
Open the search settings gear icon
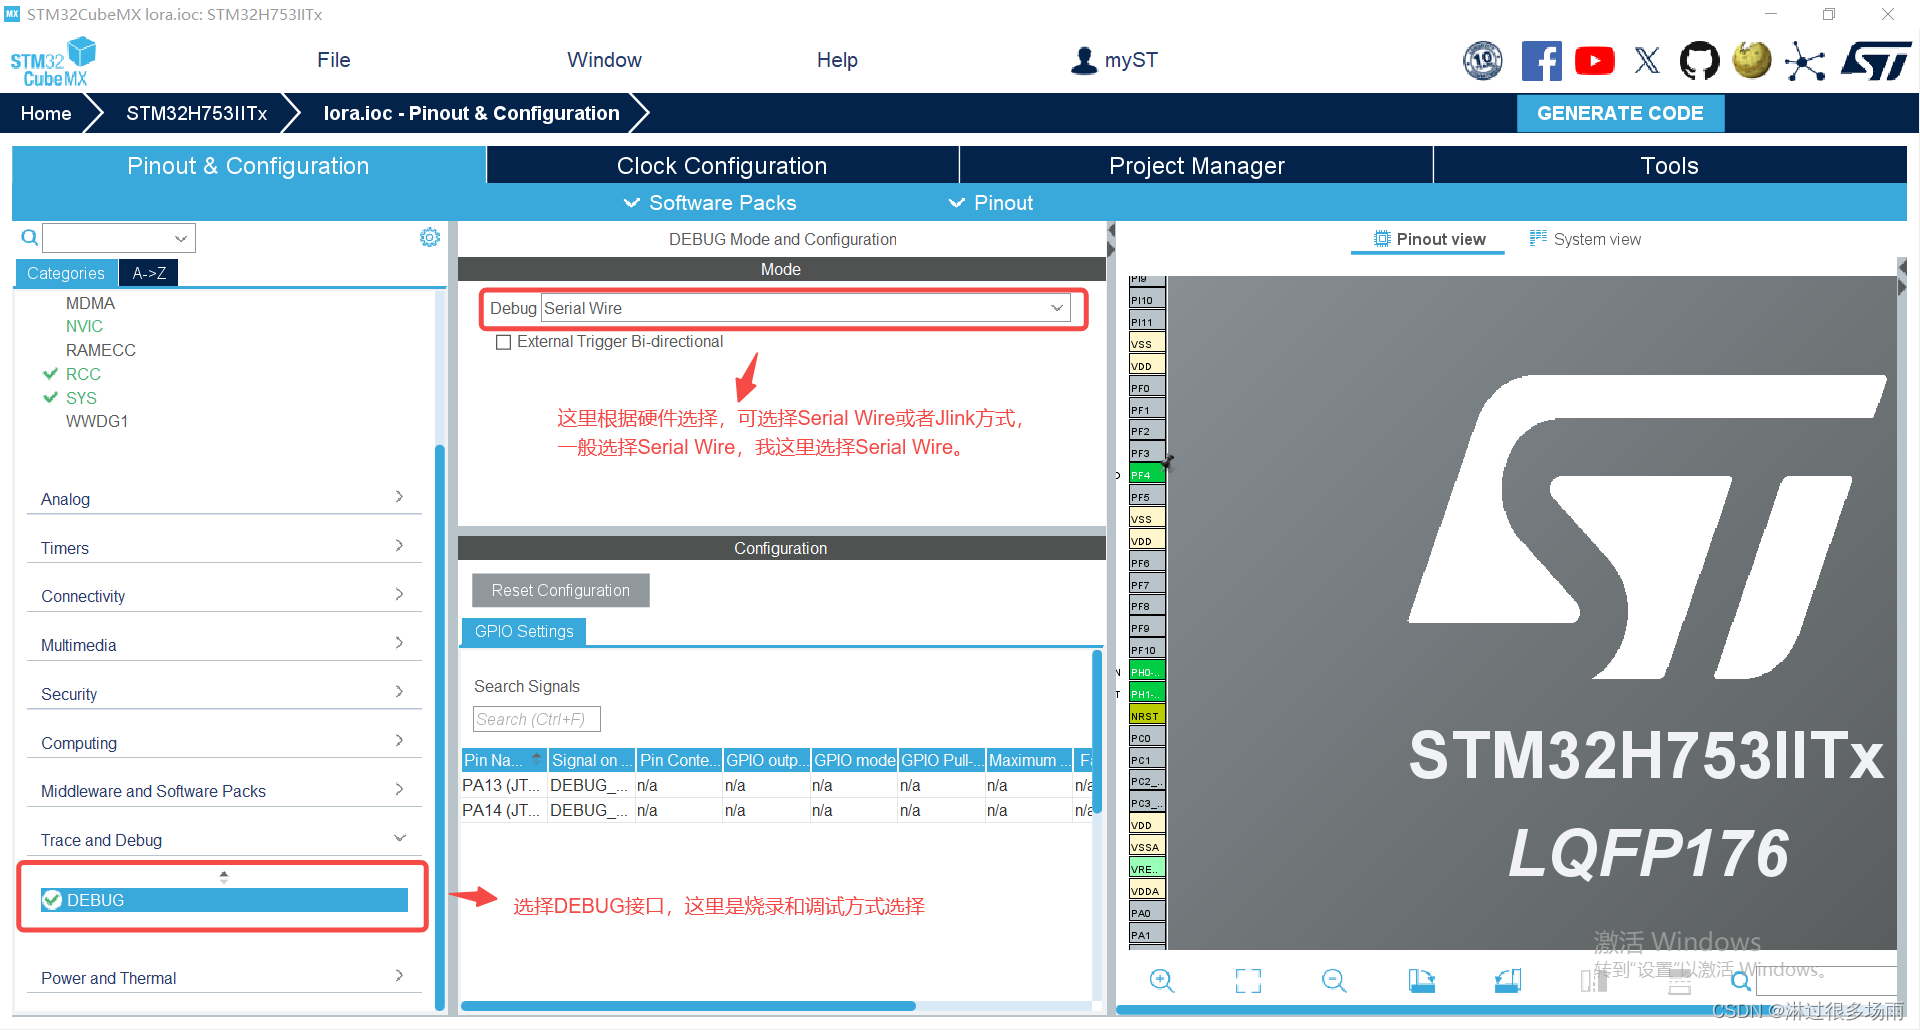(x=429, y=237)
